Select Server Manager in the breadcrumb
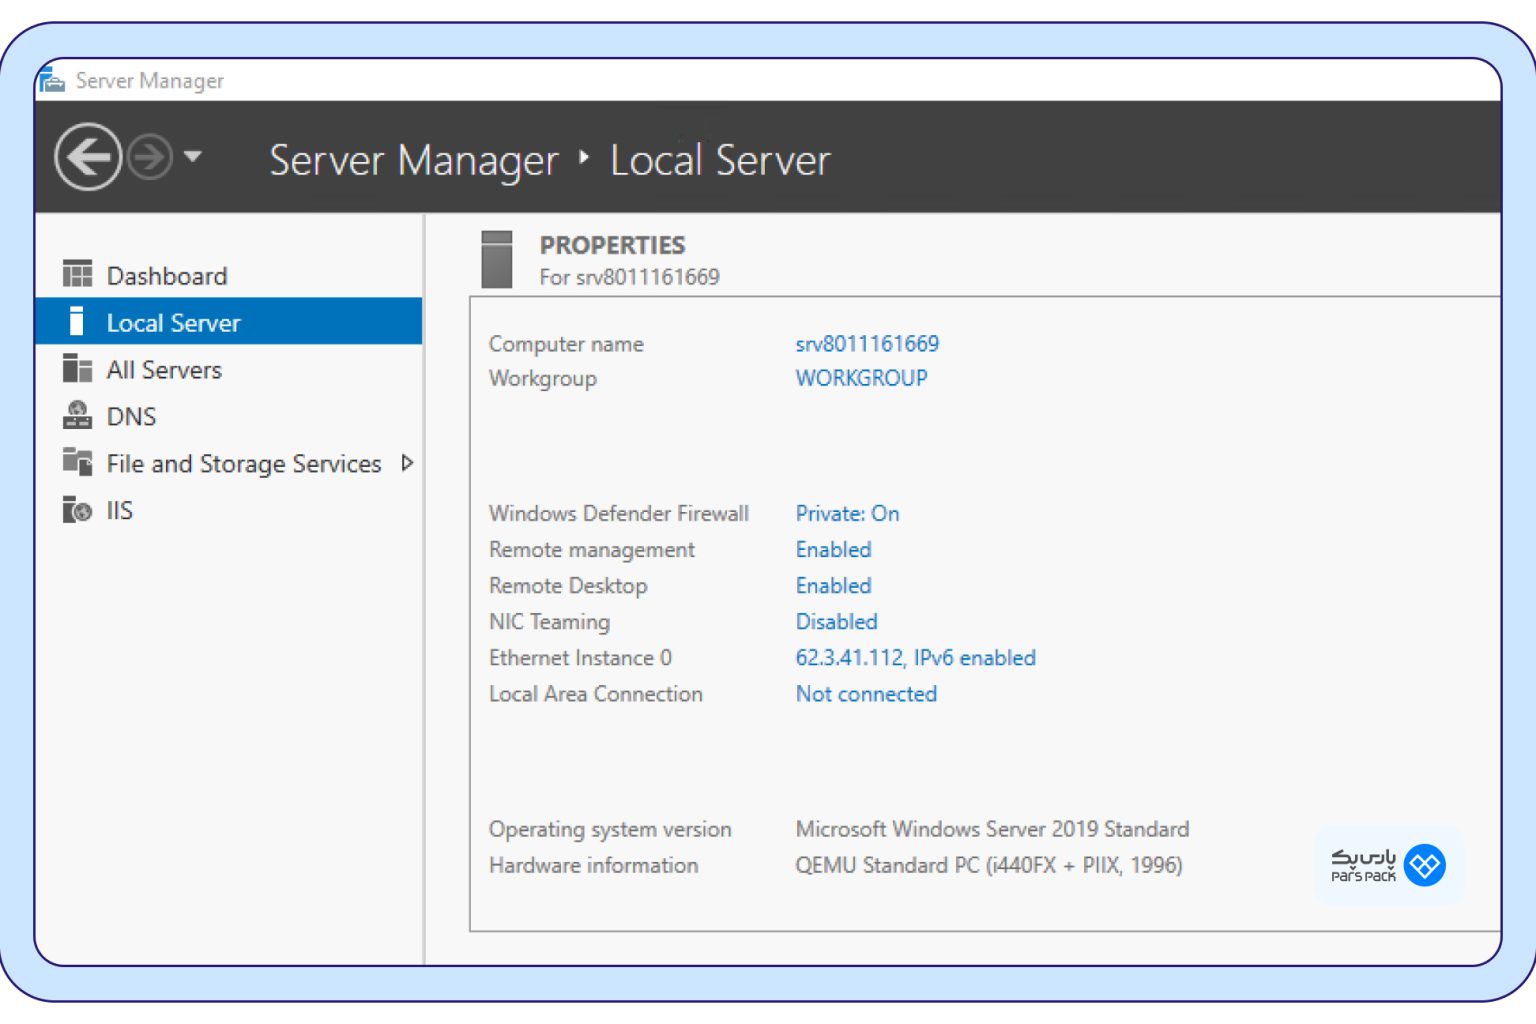The image size is (1536, 1024). coord(413,160)
